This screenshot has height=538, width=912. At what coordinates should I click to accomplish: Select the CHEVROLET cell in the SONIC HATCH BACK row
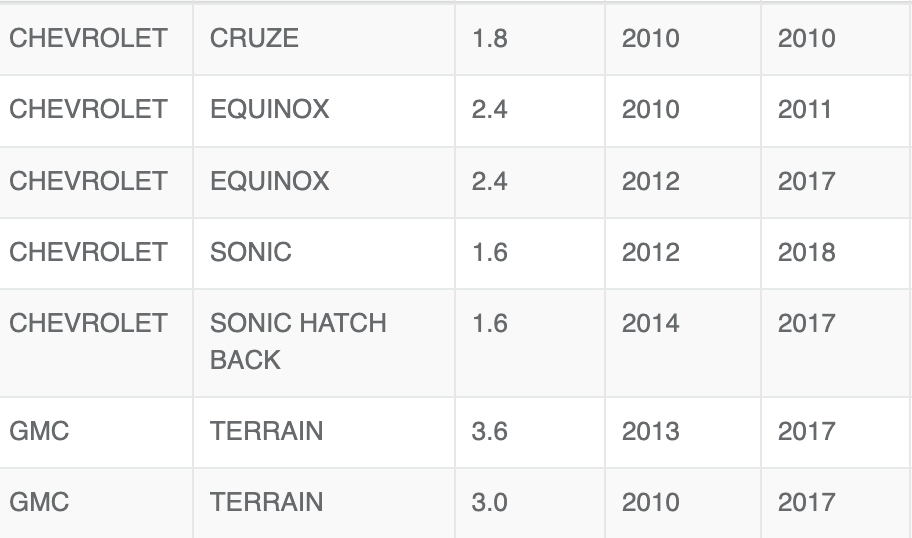96,343
